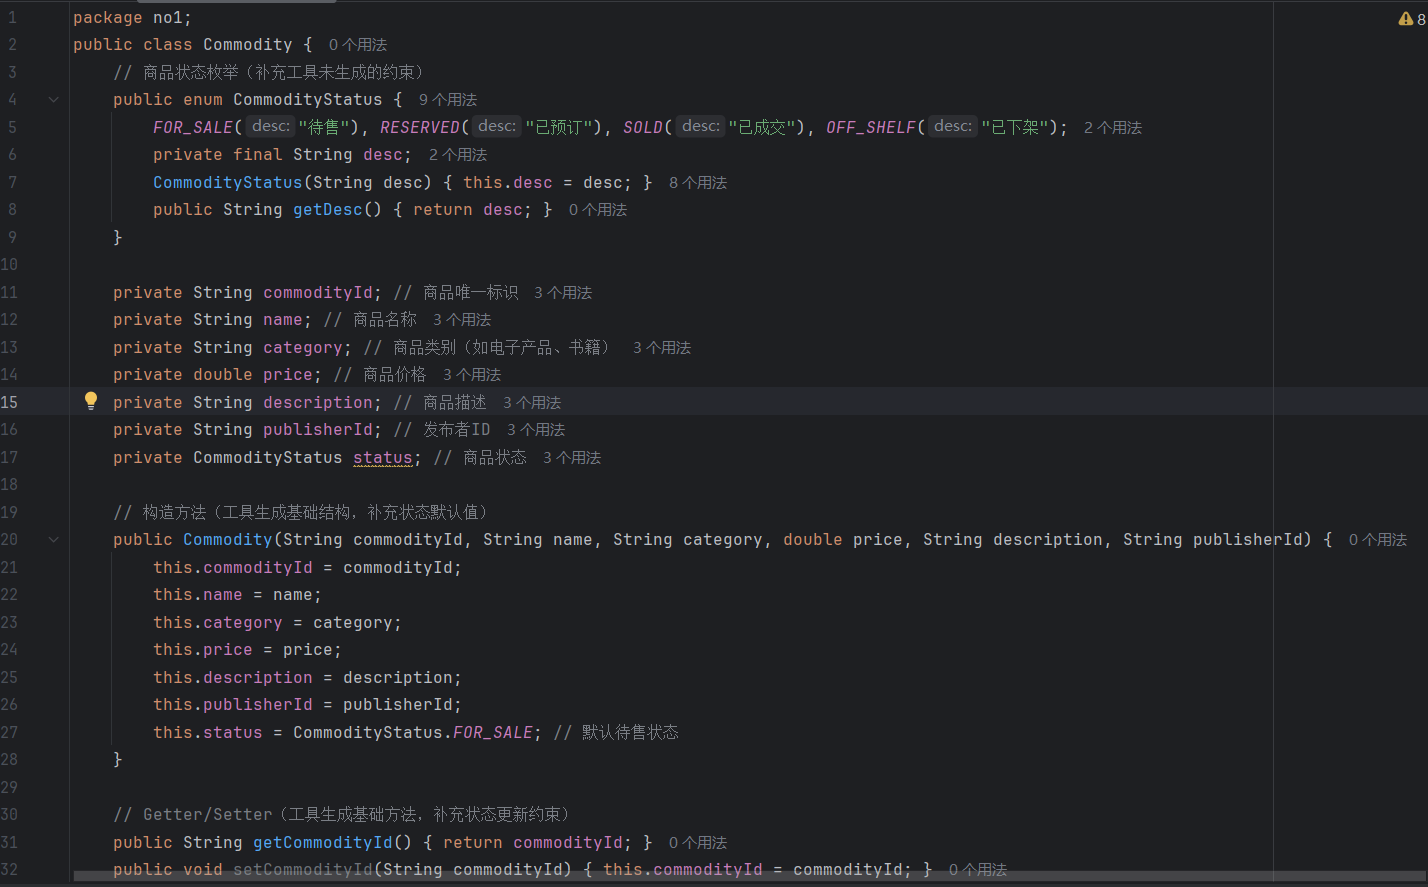This screenshot has height=887, width=1428.
Task: Click 'CommodityStatus.FOR_SALE' on line 27
Action: [413, 733]
